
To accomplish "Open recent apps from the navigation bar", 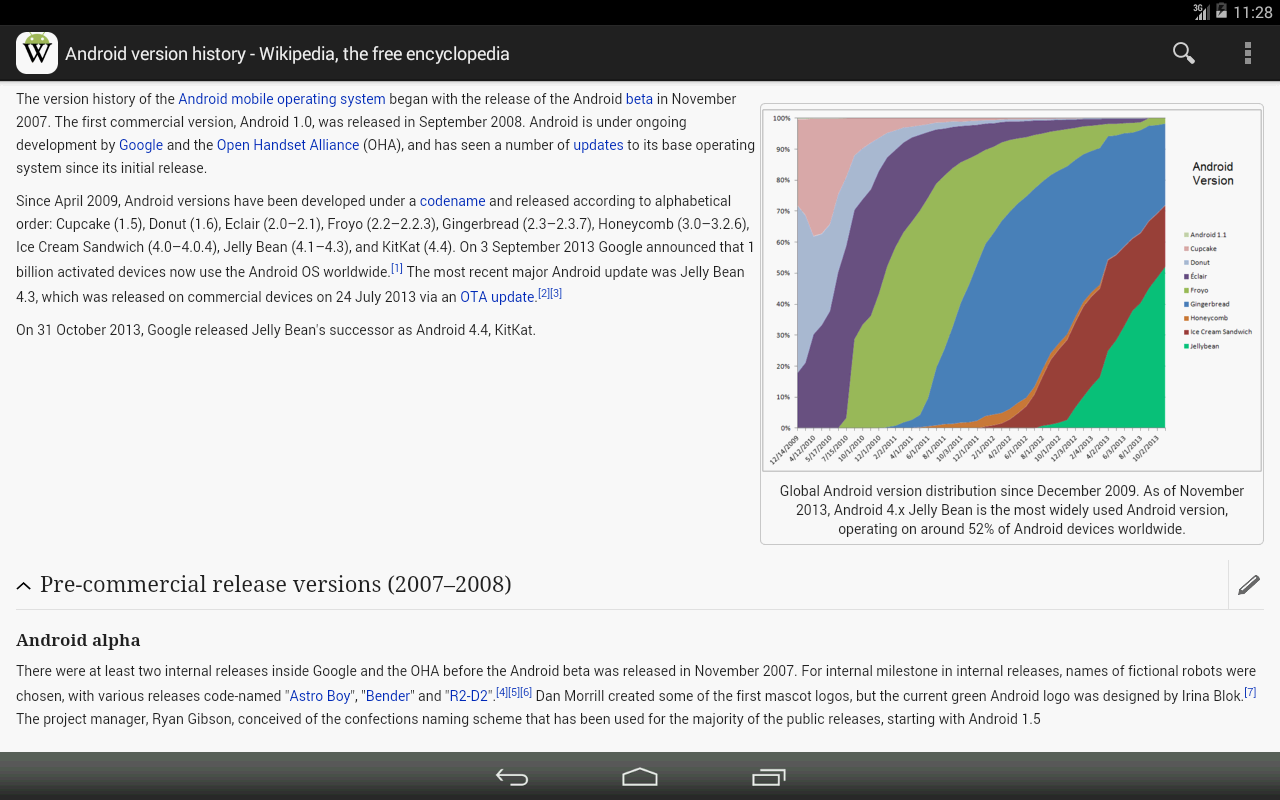I will click(x=768, y=776).
